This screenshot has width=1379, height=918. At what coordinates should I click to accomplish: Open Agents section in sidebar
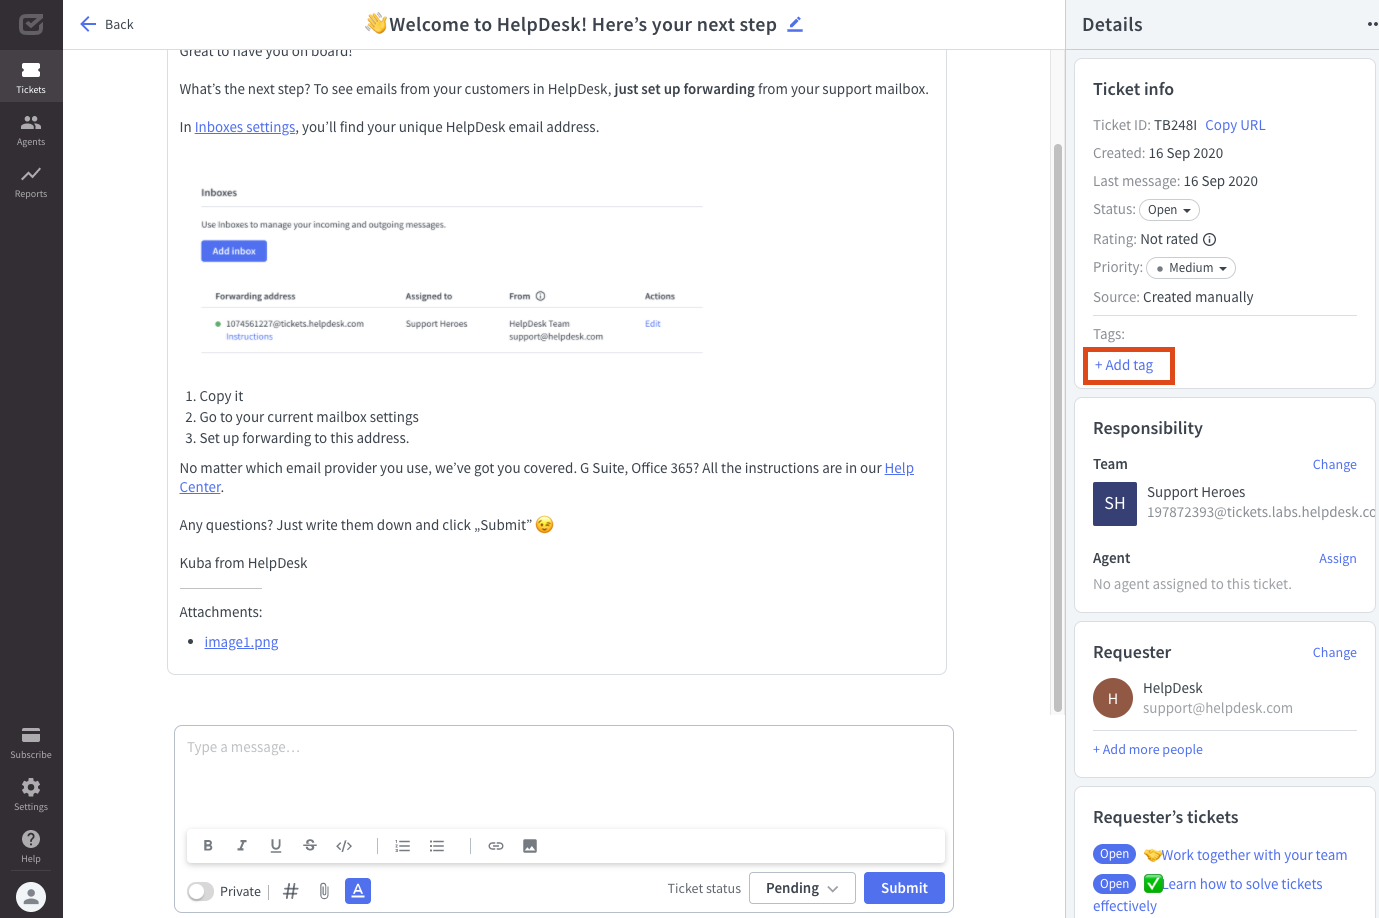[x=31, y=129]
